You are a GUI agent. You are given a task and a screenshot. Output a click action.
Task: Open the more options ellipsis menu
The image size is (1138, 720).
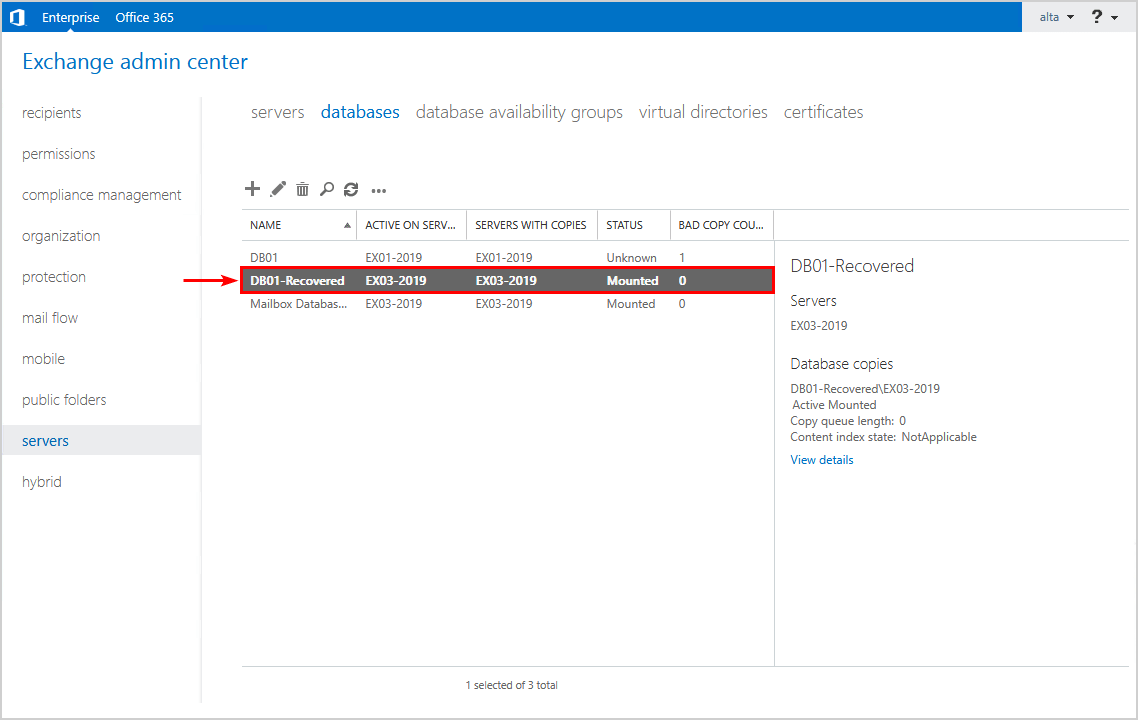(x=378, y=190)
